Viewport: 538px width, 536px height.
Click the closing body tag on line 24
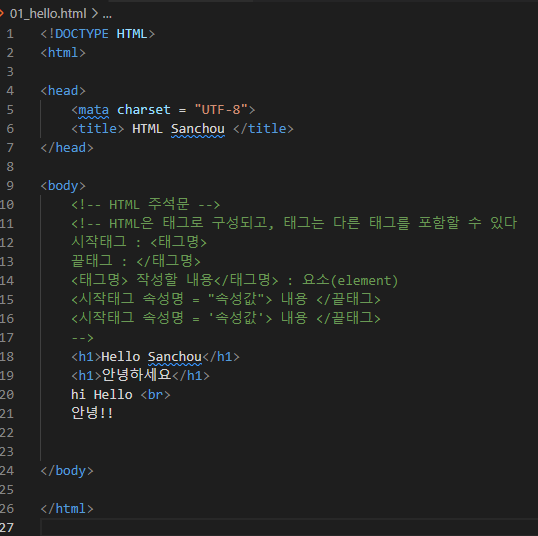(67, 471)
